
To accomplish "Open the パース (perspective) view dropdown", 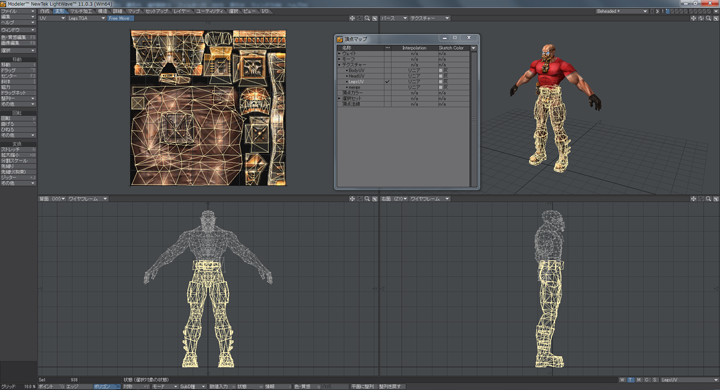I will click(394, 18).
